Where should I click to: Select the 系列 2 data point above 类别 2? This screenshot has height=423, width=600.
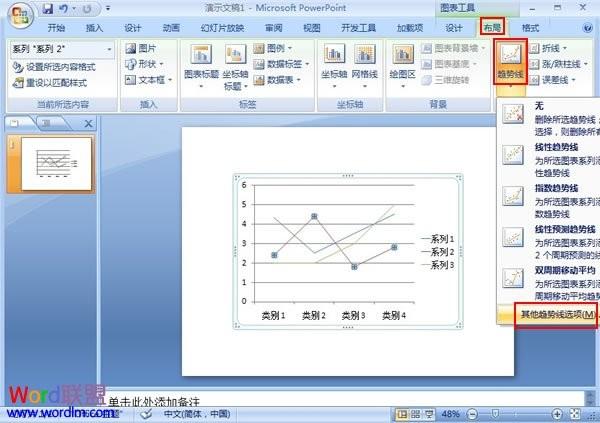[x=314, y=217]
